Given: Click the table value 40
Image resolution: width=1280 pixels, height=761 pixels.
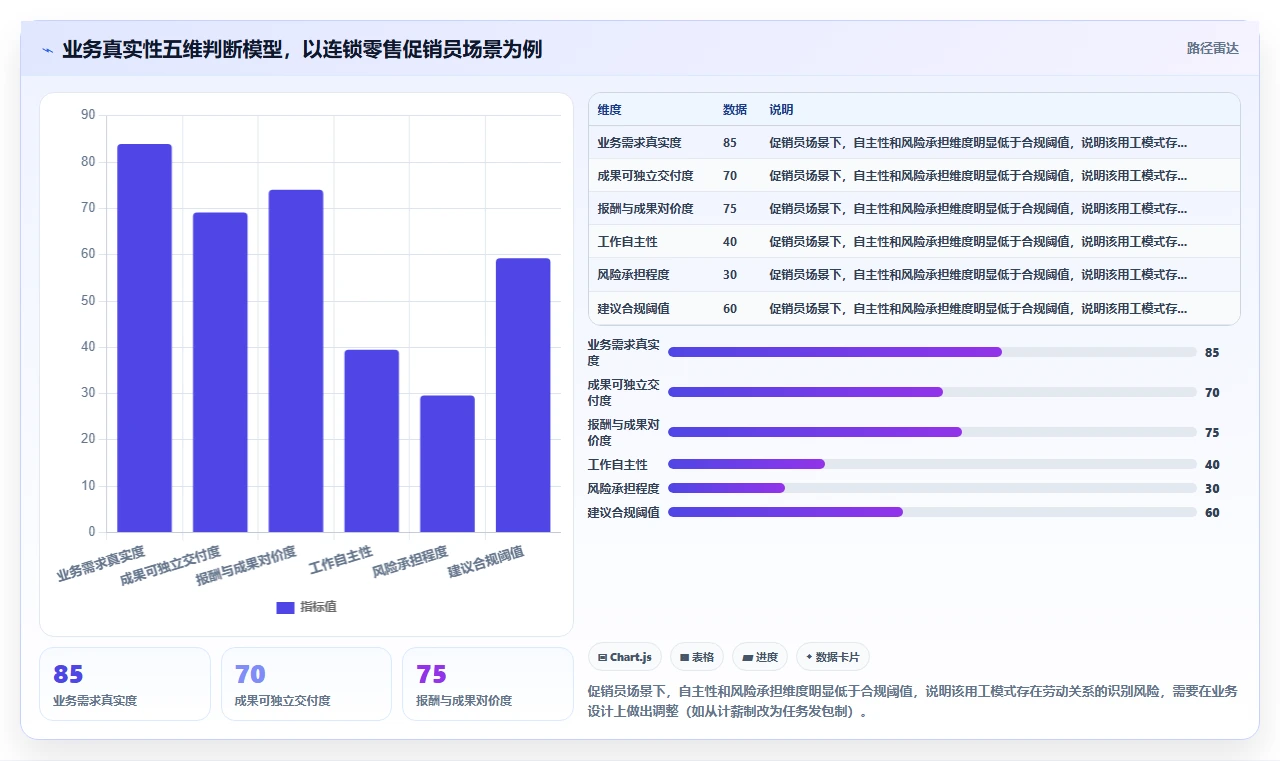Looking at the screenshot, I should [730, 242].
